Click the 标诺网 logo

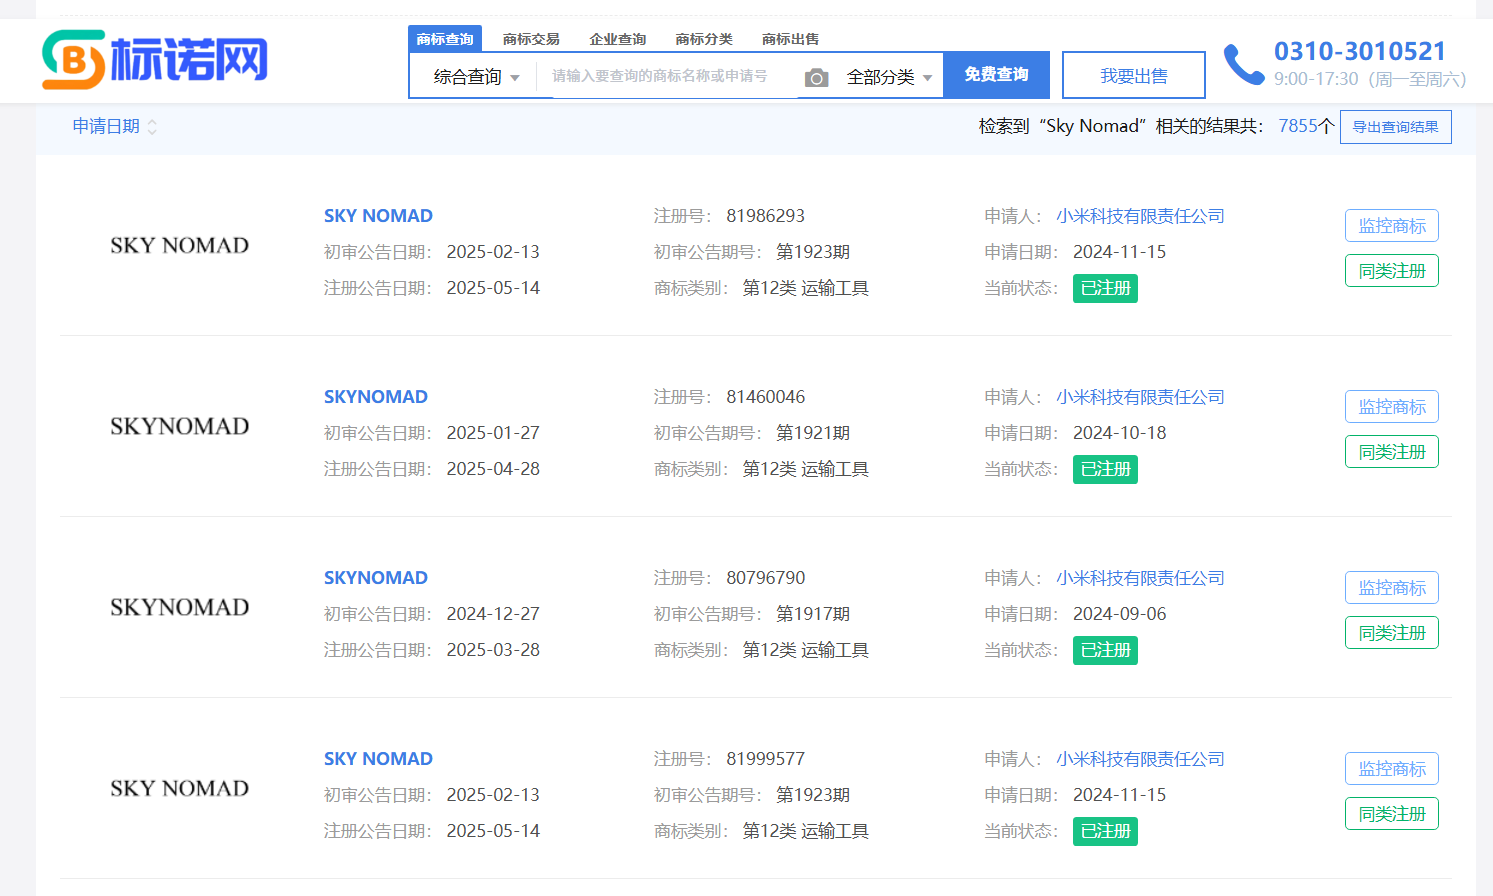coord(155,60)
